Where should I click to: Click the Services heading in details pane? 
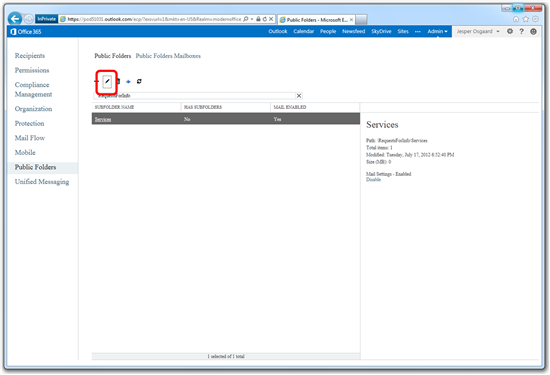coord(382,125)
